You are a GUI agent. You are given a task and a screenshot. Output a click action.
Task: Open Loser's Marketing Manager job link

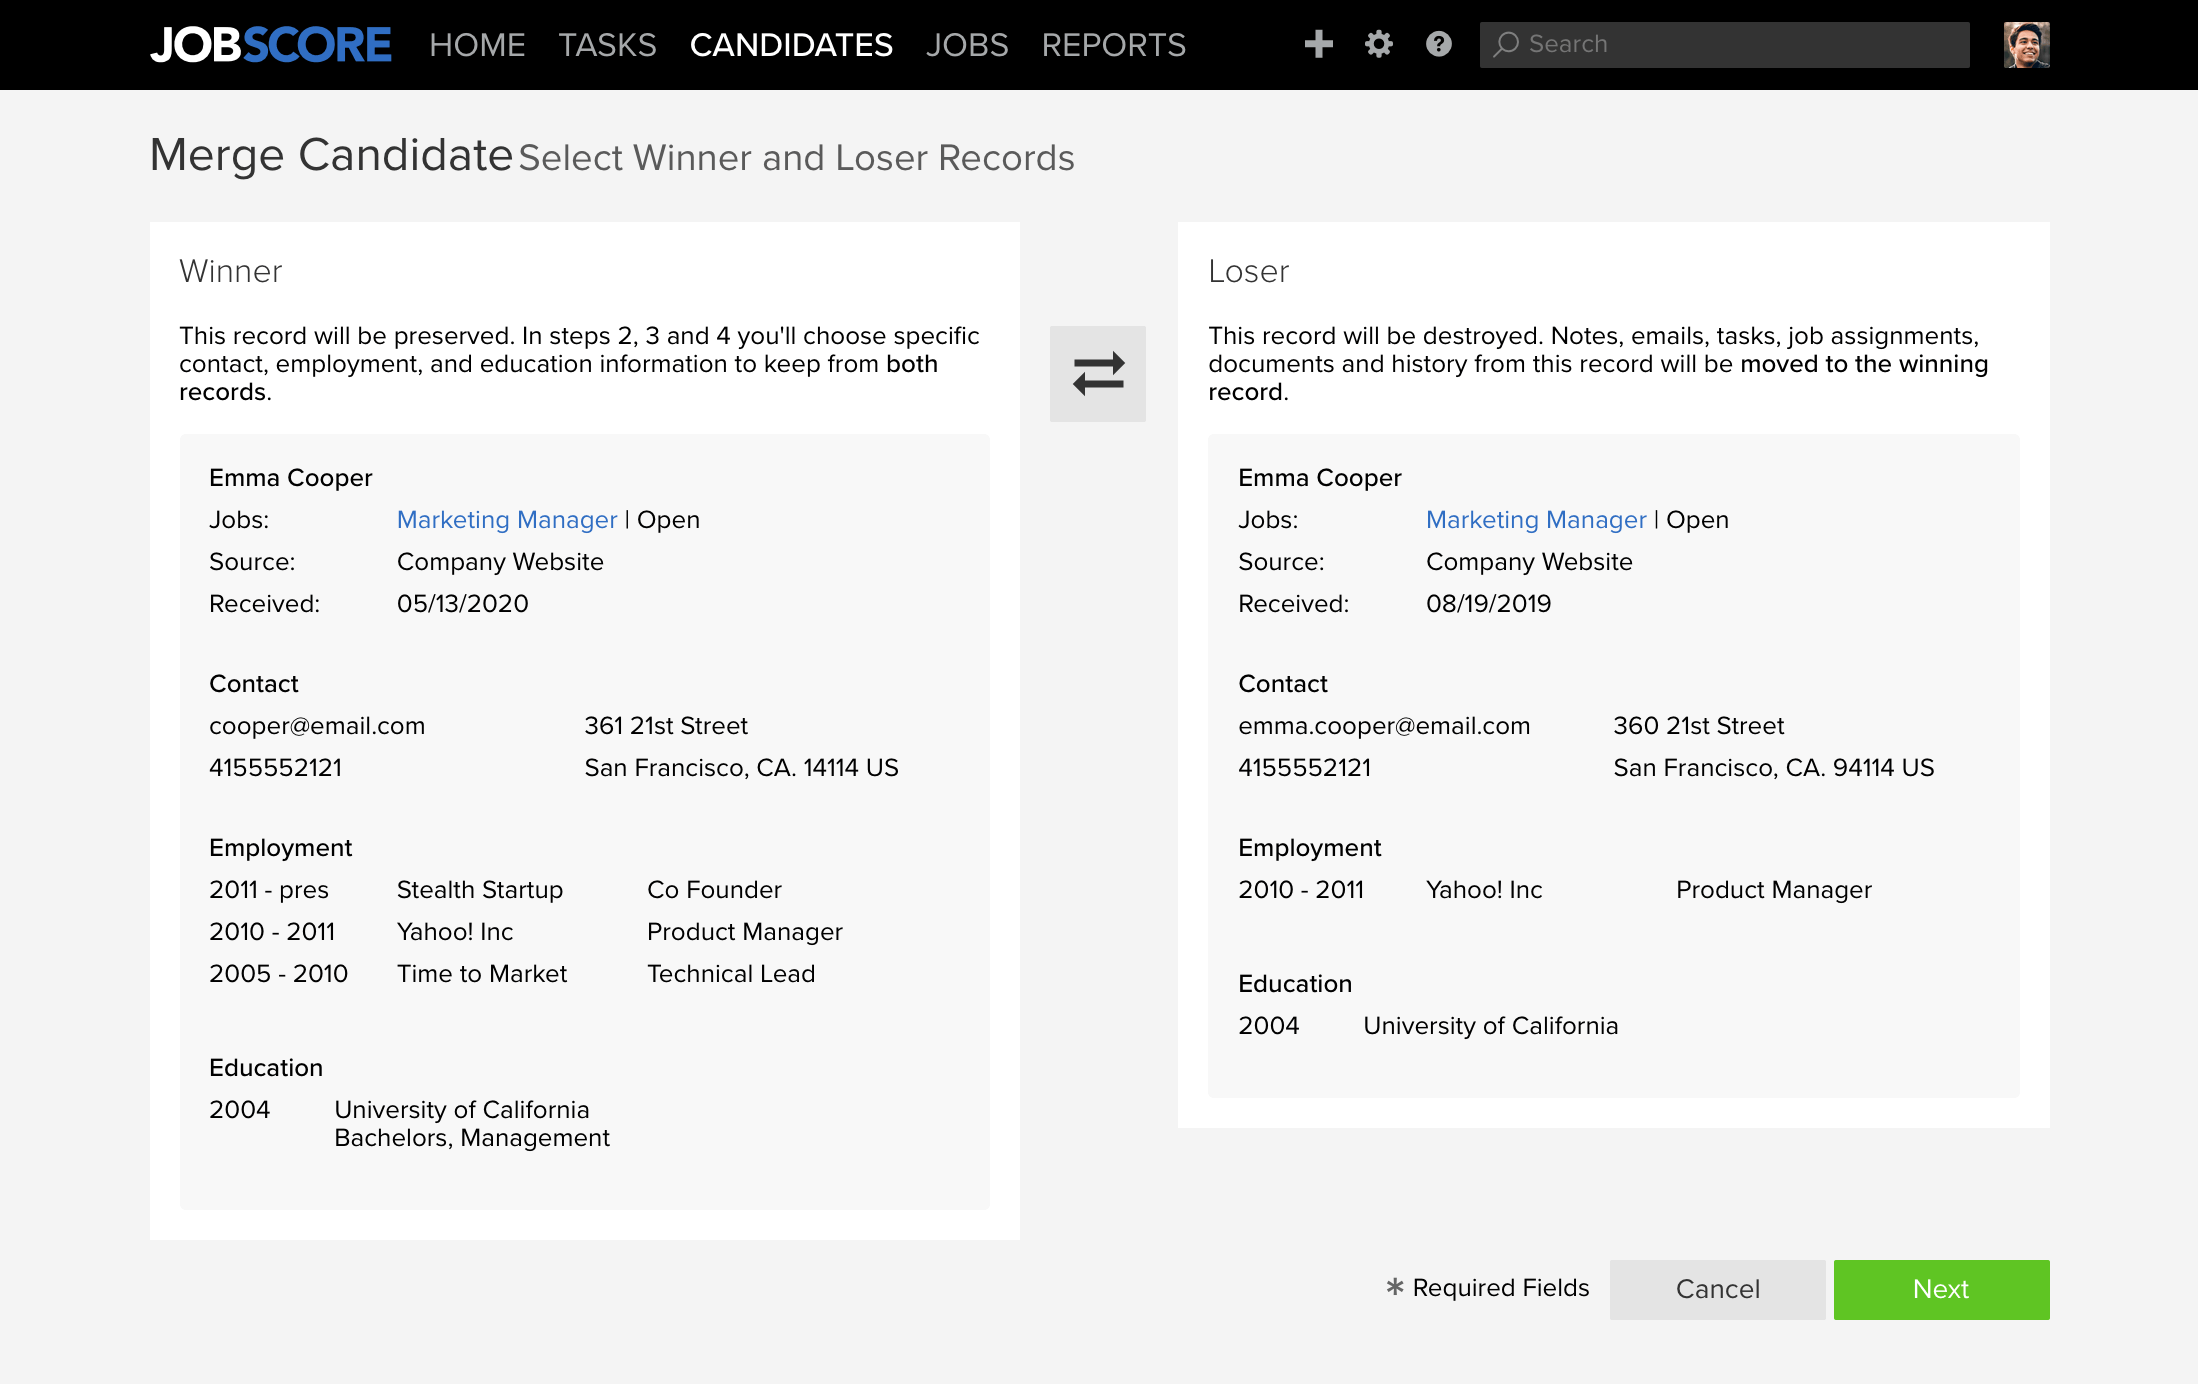point(1536,520)
